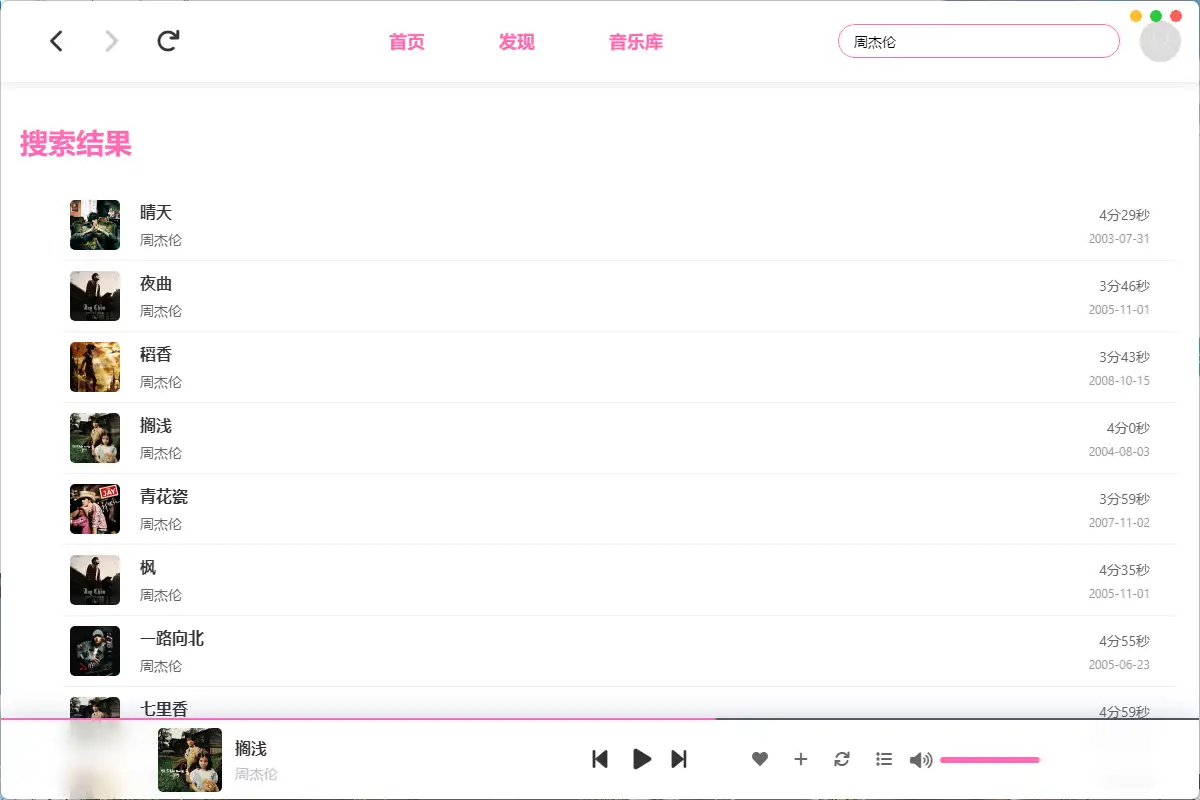Open the playlist queue icon

[x=884, y=759]
